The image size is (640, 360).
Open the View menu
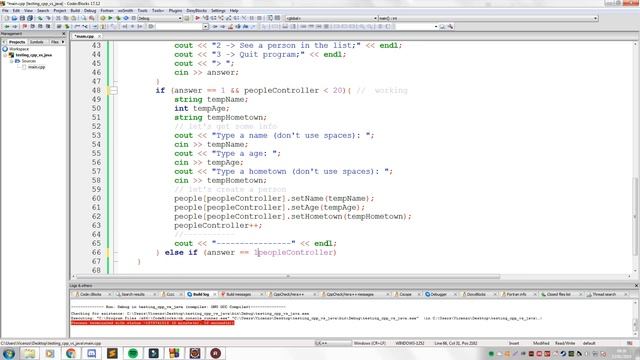tap(28, 11)
